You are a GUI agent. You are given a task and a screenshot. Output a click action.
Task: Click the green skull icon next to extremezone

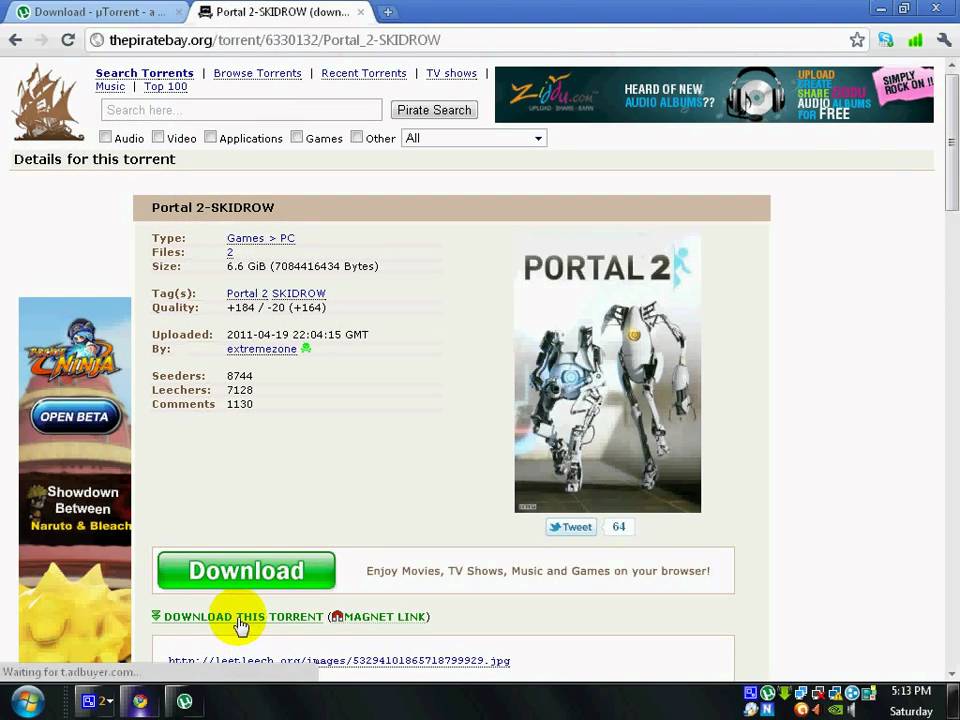click(x=306, y=348)
